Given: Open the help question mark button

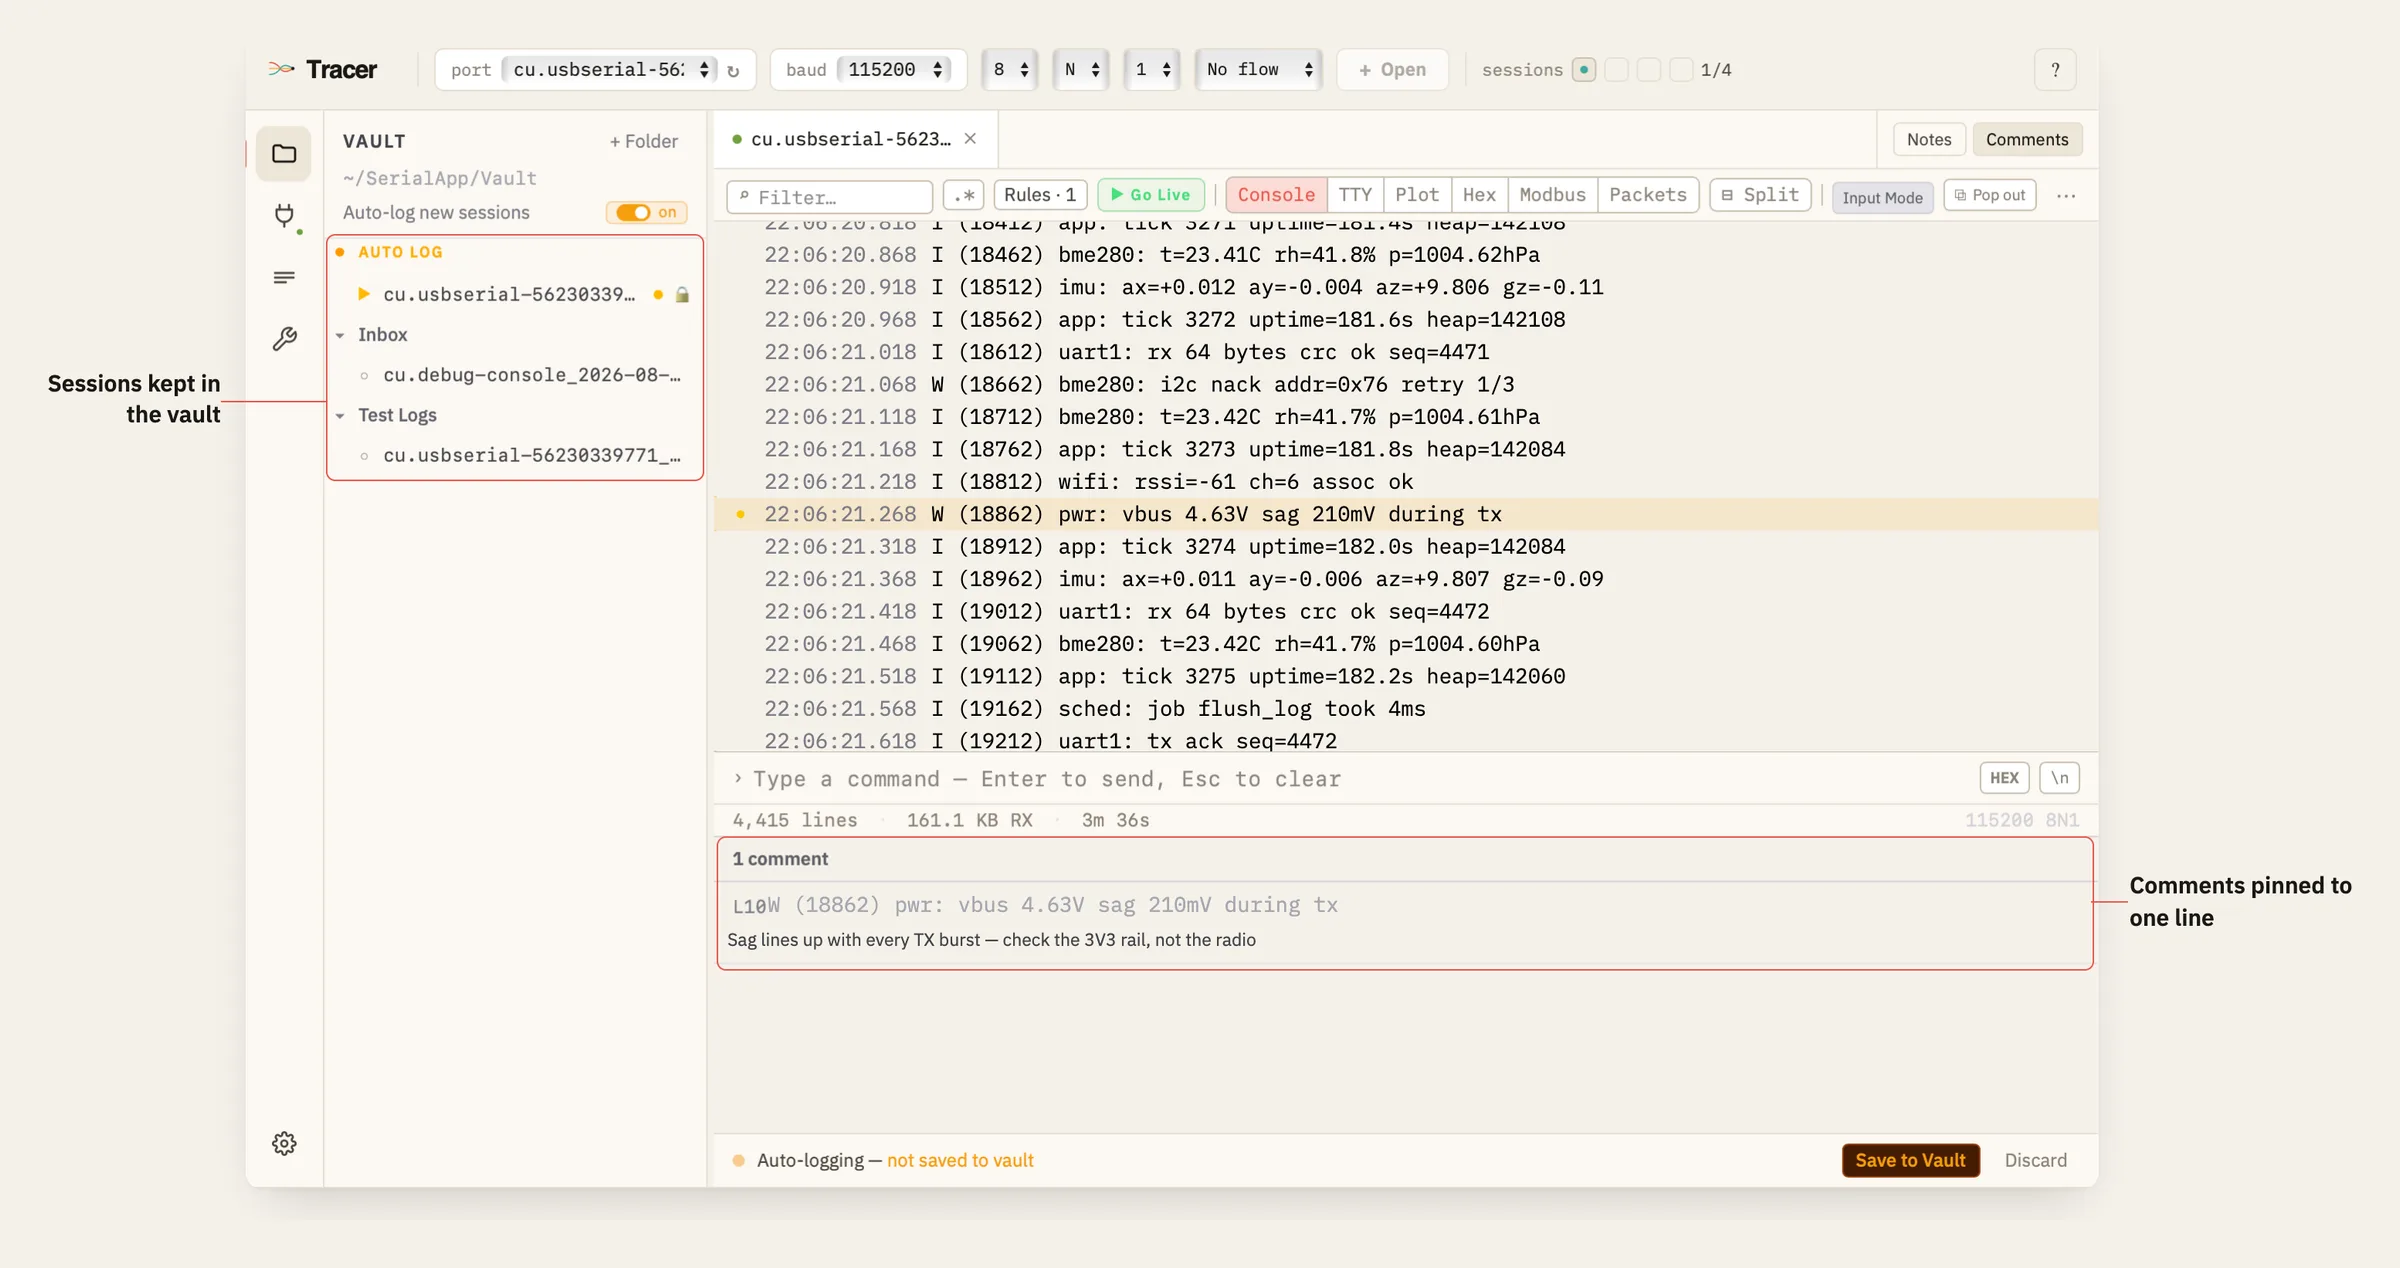Looking at the screenshot, I should pos(2055,70).
